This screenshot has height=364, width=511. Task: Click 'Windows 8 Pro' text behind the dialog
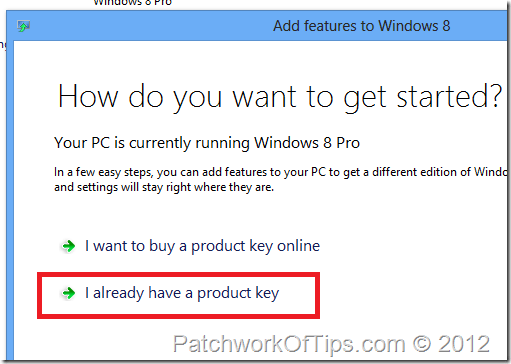click(x=133, y=3)
